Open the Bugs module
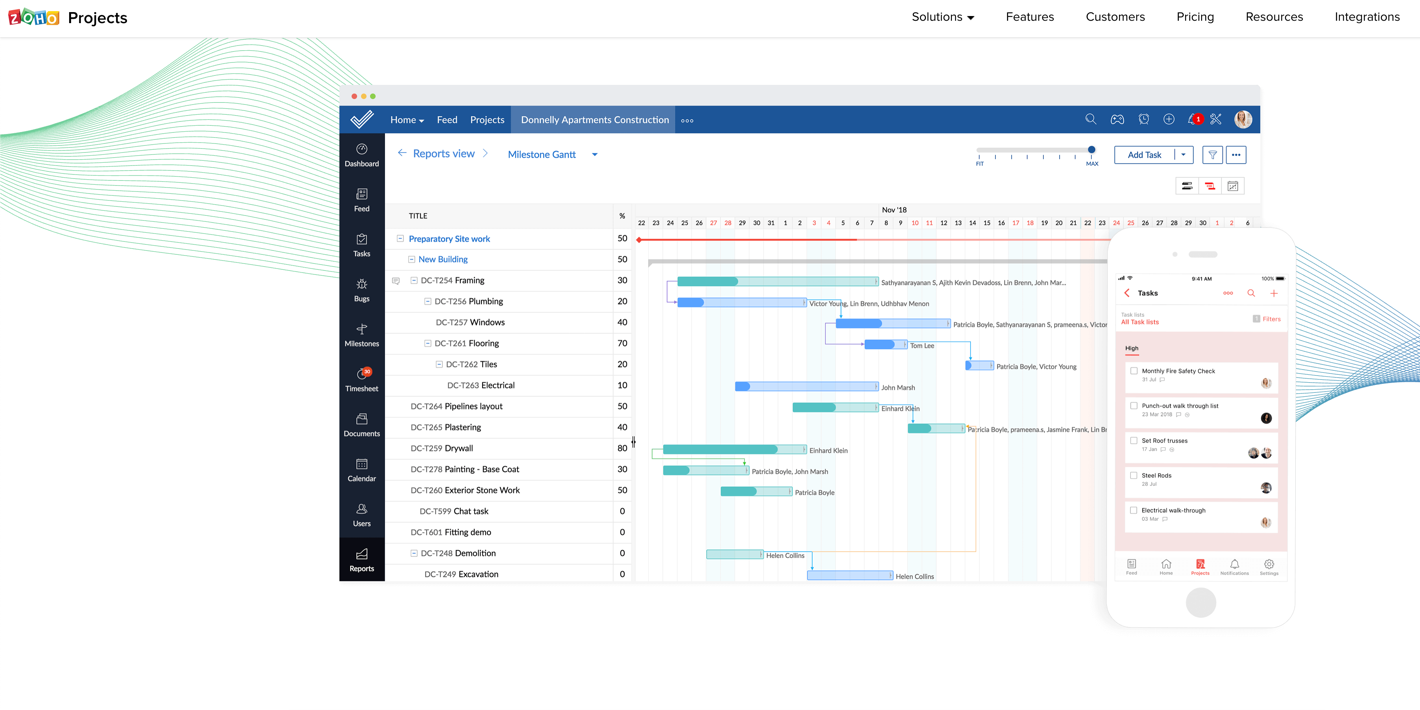Image resolution: width=1420 pixels, height=710 pixels. pyautogui.click(x=362, y=290)
